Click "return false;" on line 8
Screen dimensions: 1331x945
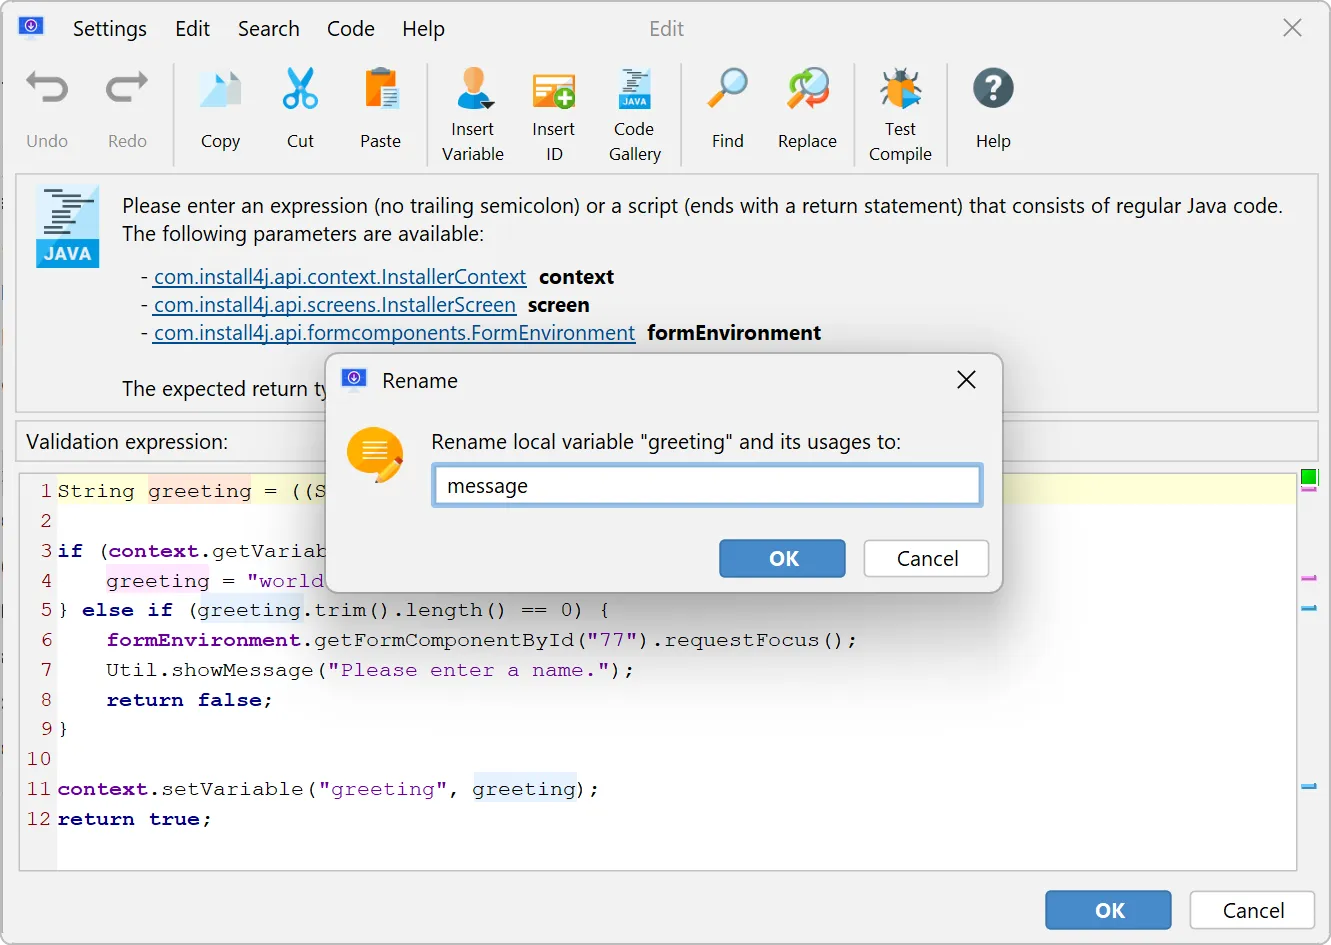190,700
